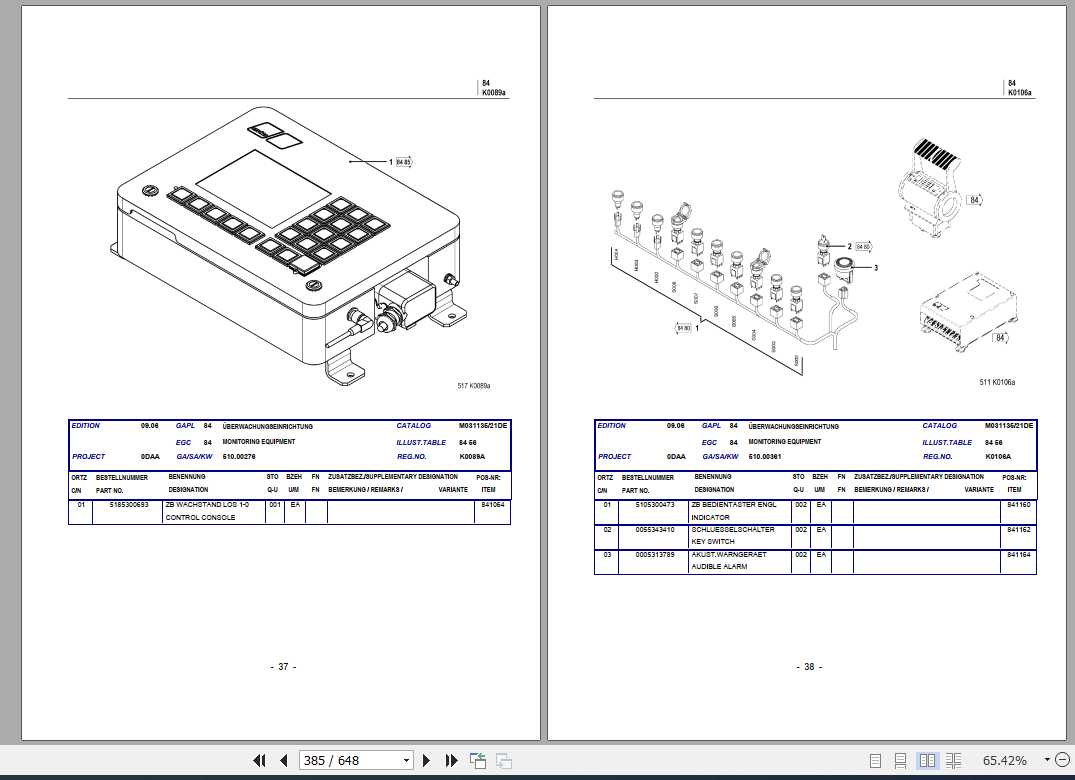This screenshot has width=1075, height=780.
Task: Toggle the two-page facing view mode
Action: pyautogui.click(x=927, y=760)
